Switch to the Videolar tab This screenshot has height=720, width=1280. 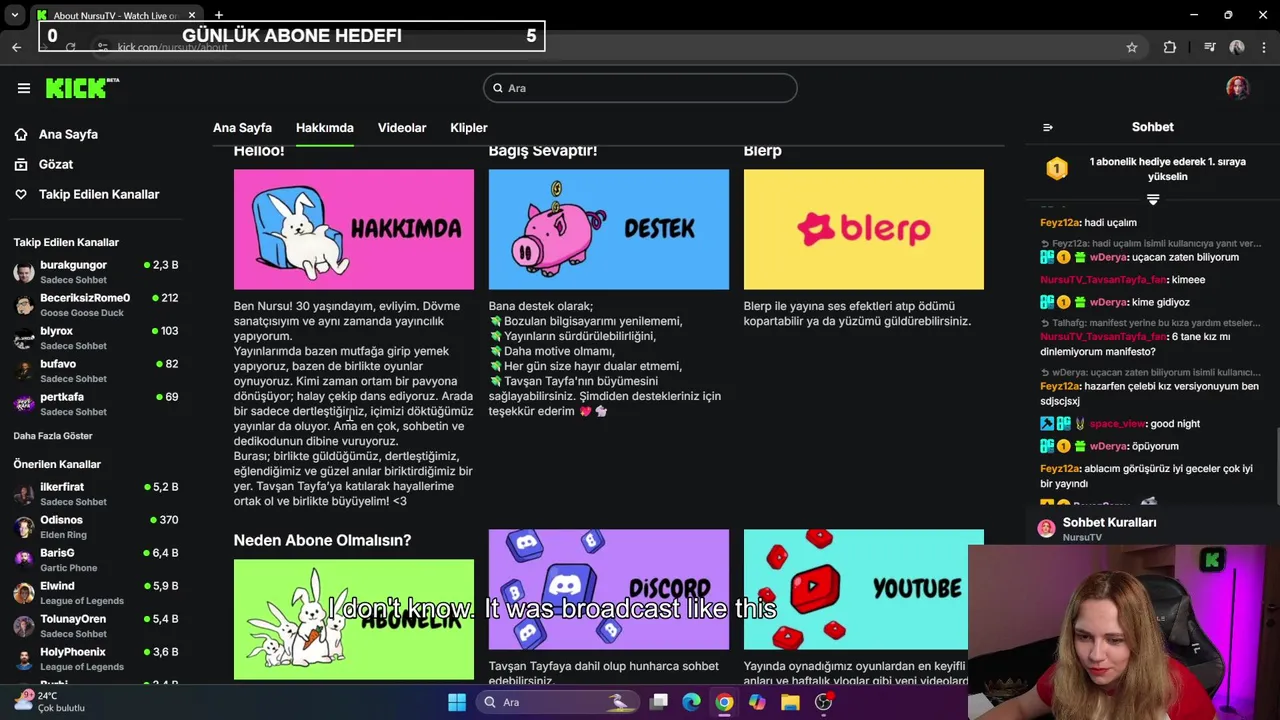pos(402,128)
